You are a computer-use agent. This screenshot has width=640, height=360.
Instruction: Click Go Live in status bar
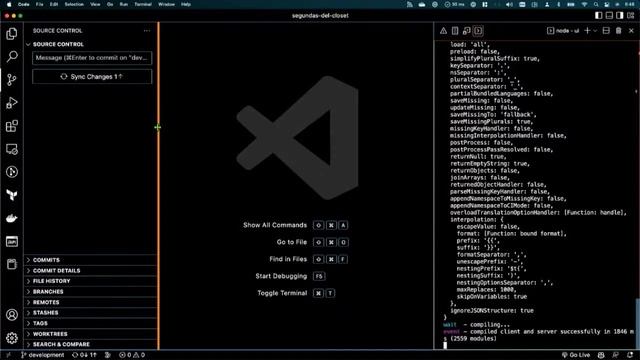[x=576, y=355]
